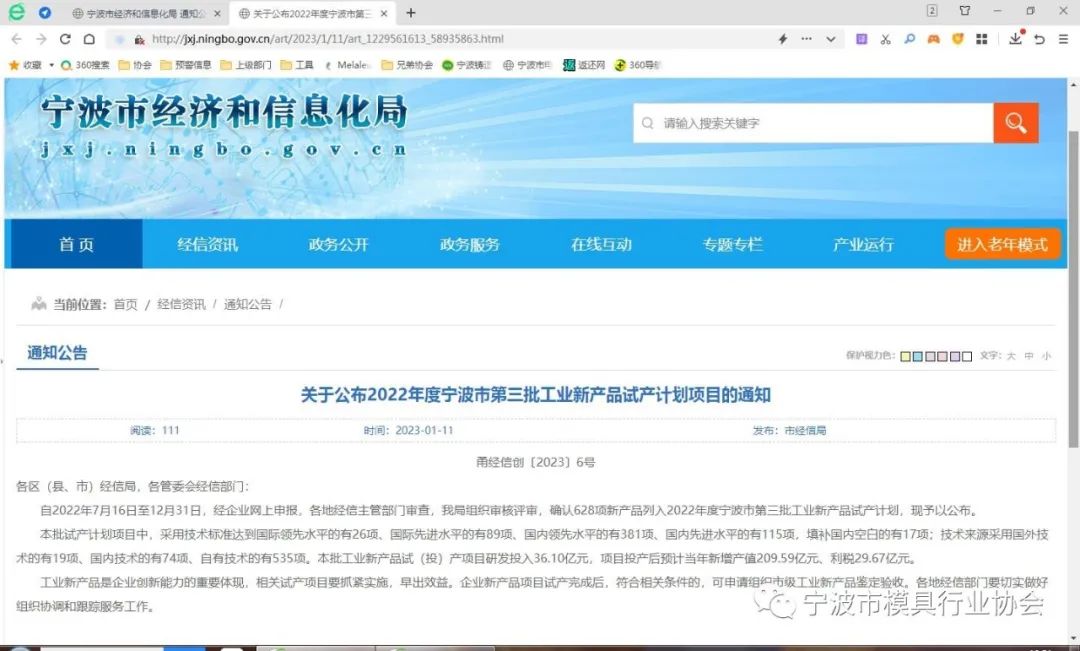Image resolution: width=1080 pixels, height=651 pixels.
Task: Open the 政务公开 navigation menu
Action: click(338, 243)
